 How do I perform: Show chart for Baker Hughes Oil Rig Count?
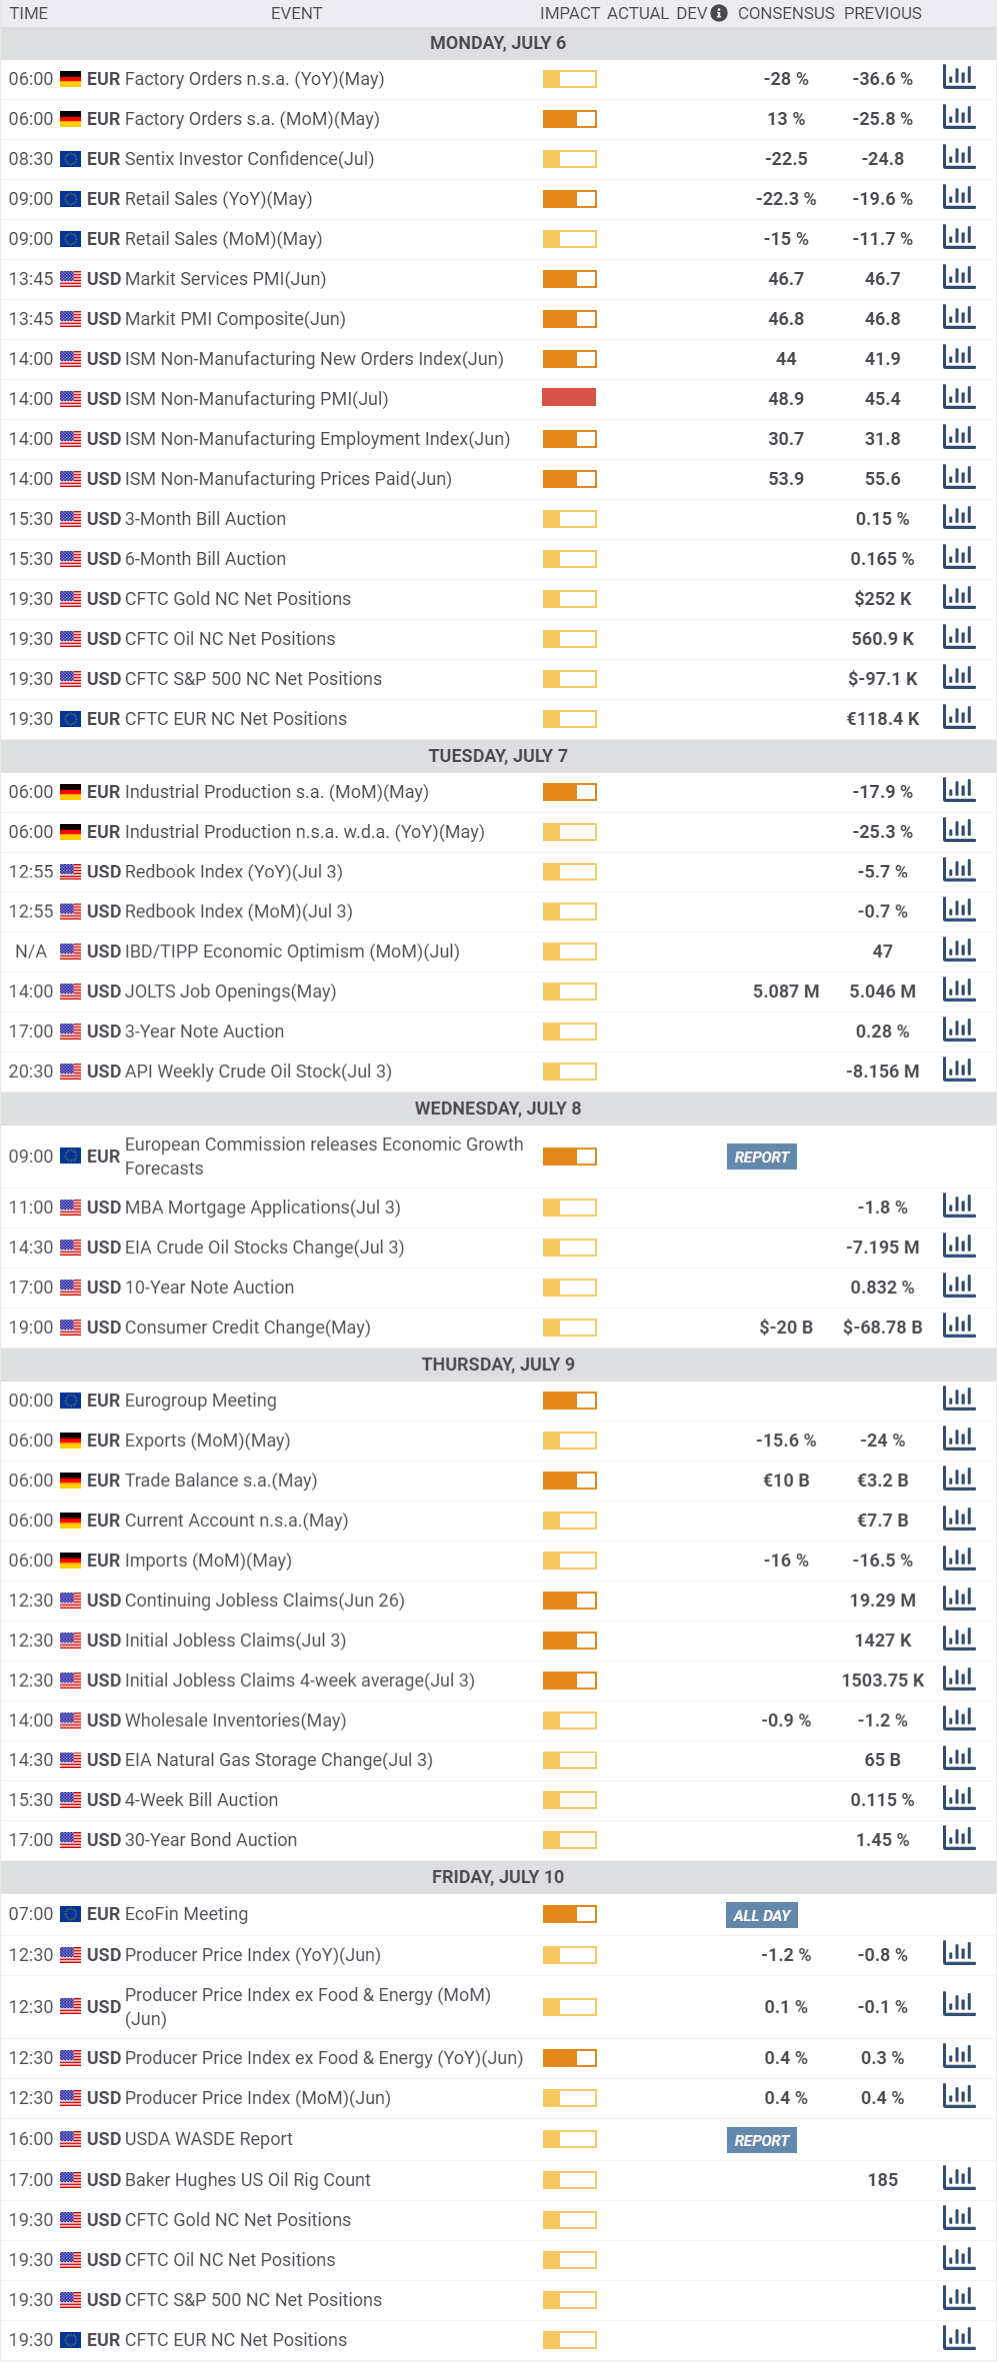pos(958,2178)
